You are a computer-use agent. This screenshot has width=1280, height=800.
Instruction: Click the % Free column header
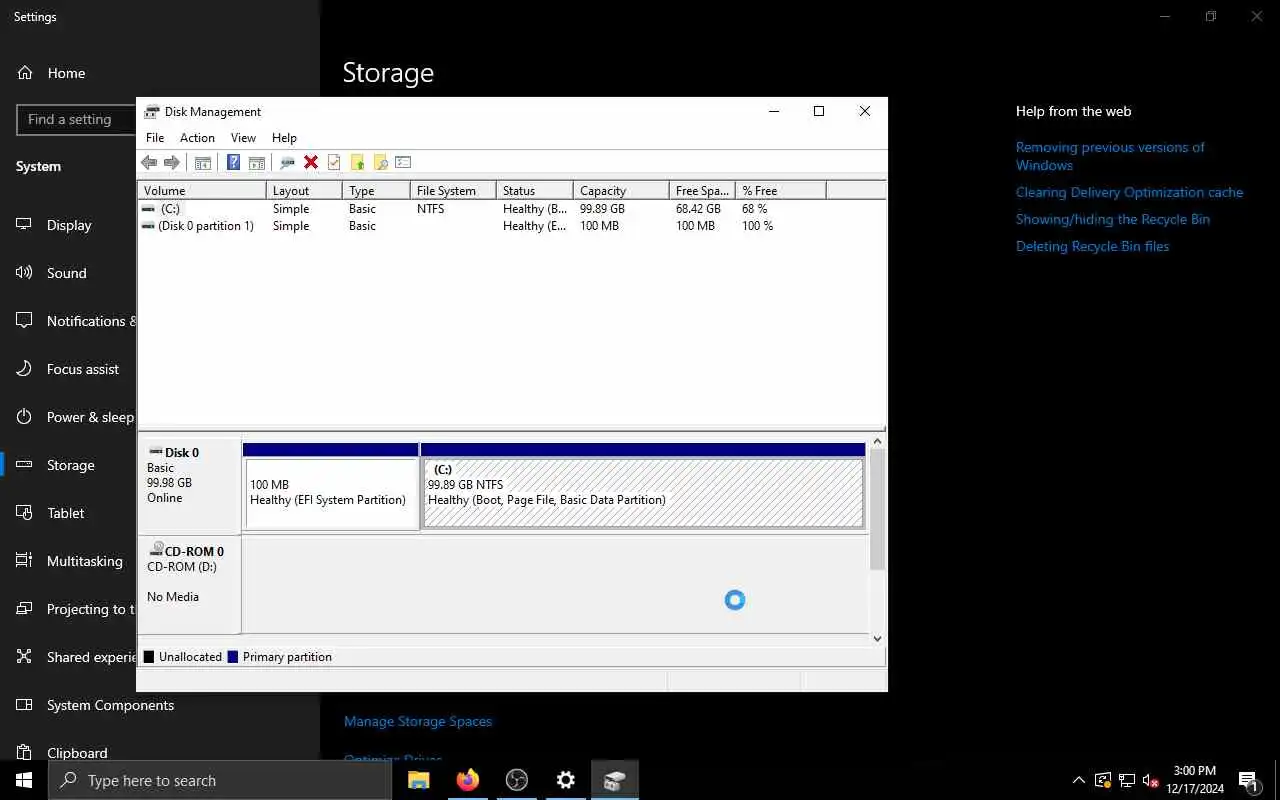point(781,190)
